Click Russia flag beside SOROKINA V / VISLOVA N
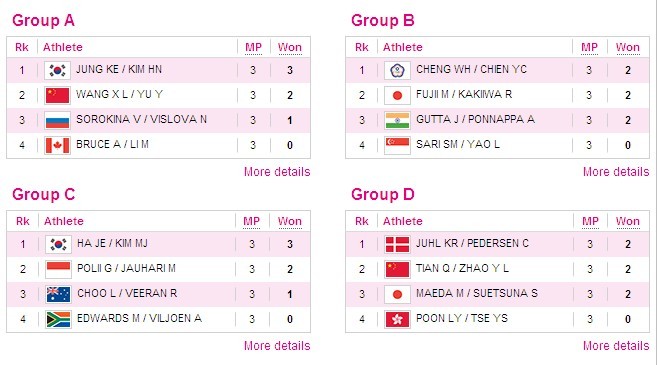The width and height of the screenshot is (657, 365). click(x=57, y=120)
